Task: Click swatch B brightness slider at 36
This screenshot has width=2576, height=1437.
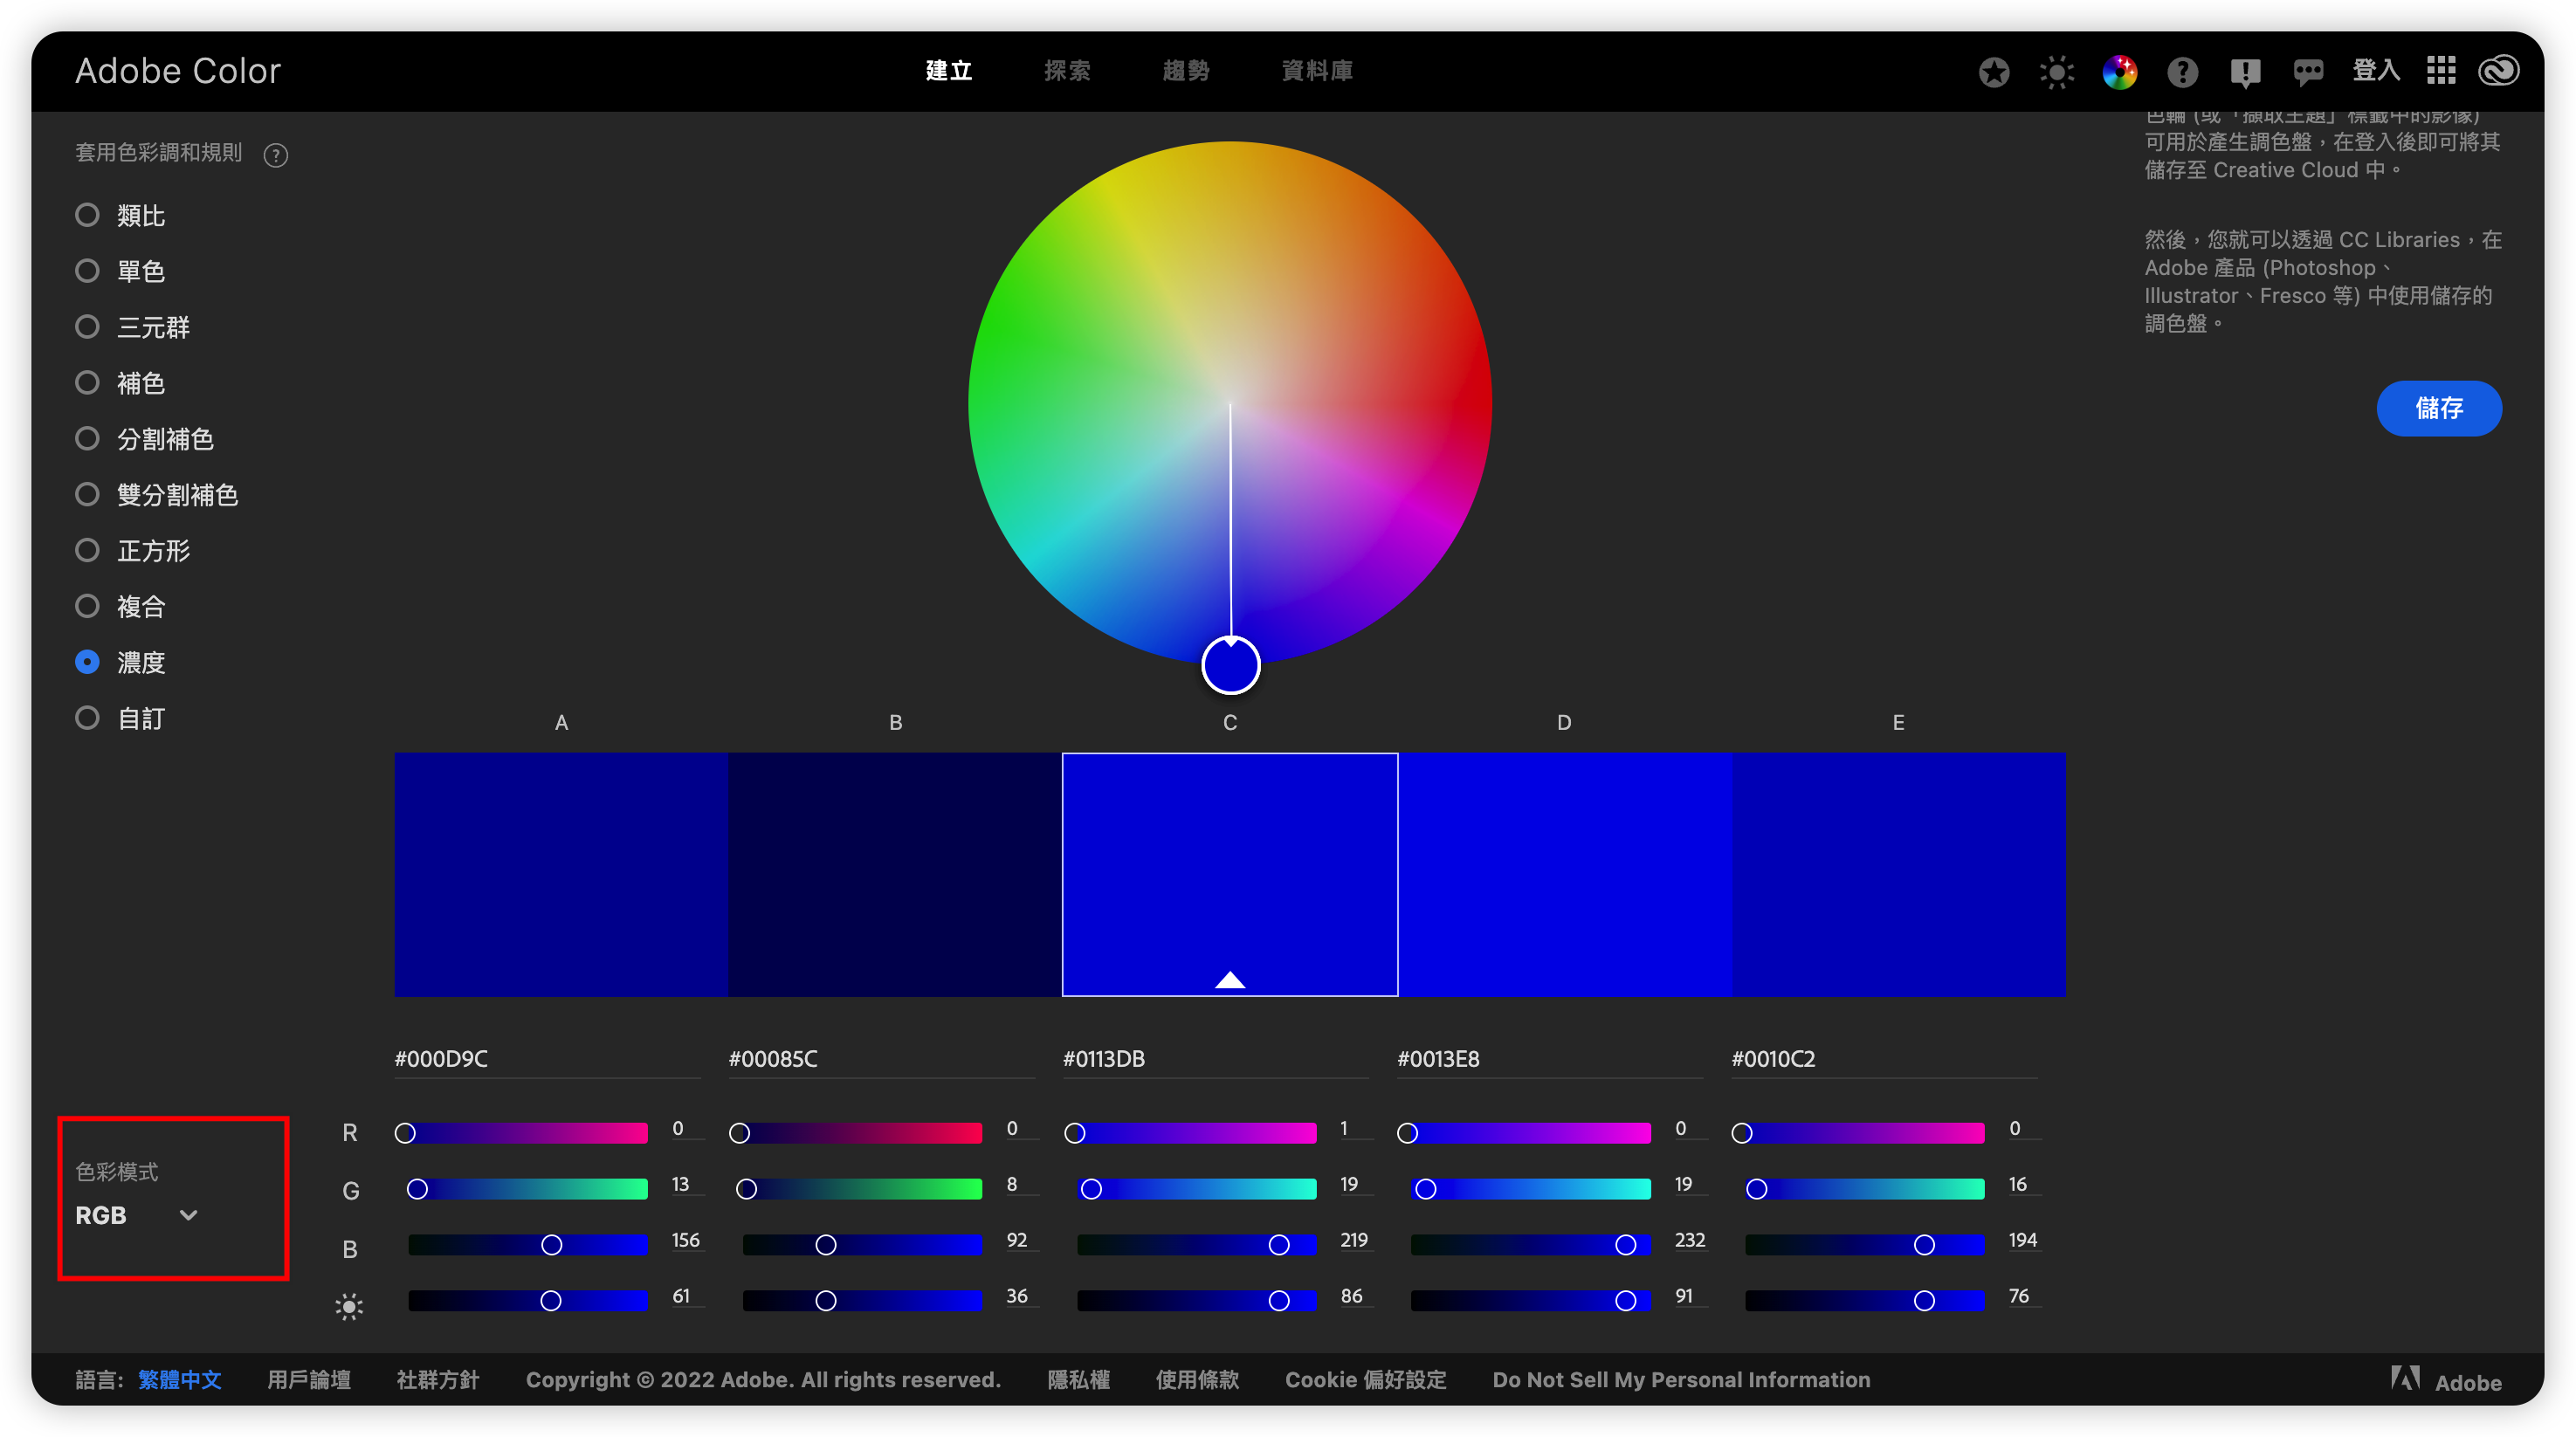Action: (x=825, y=1301)
